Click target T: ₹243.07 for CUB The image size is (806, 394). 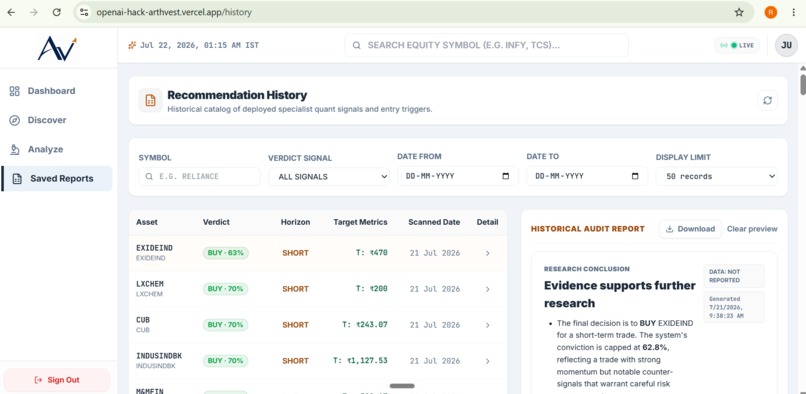pyautogui.click(x=365, y=325)
